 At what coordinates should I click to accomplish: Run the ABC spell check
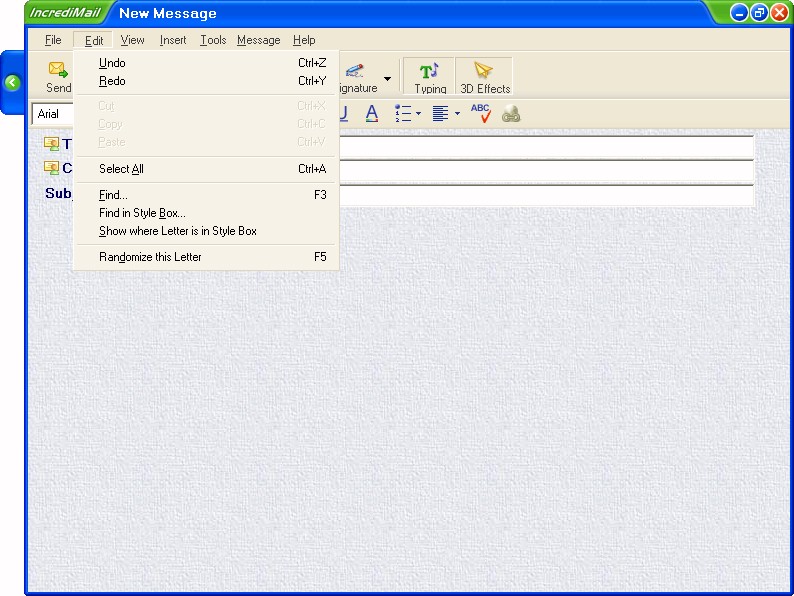coord(481,113)
